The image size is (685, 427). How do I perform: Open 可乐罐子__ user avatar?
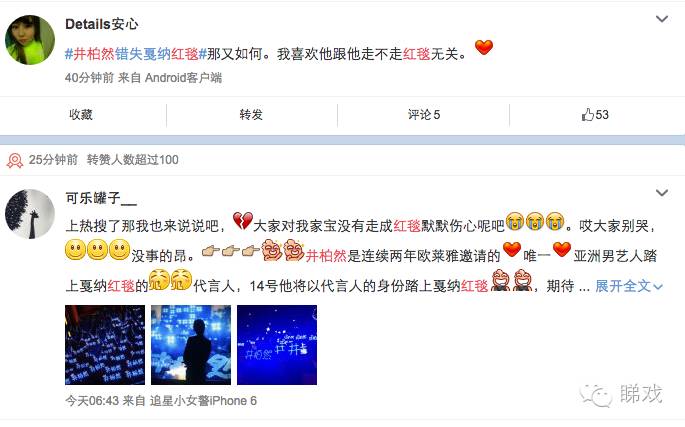[x=30, y=214]
